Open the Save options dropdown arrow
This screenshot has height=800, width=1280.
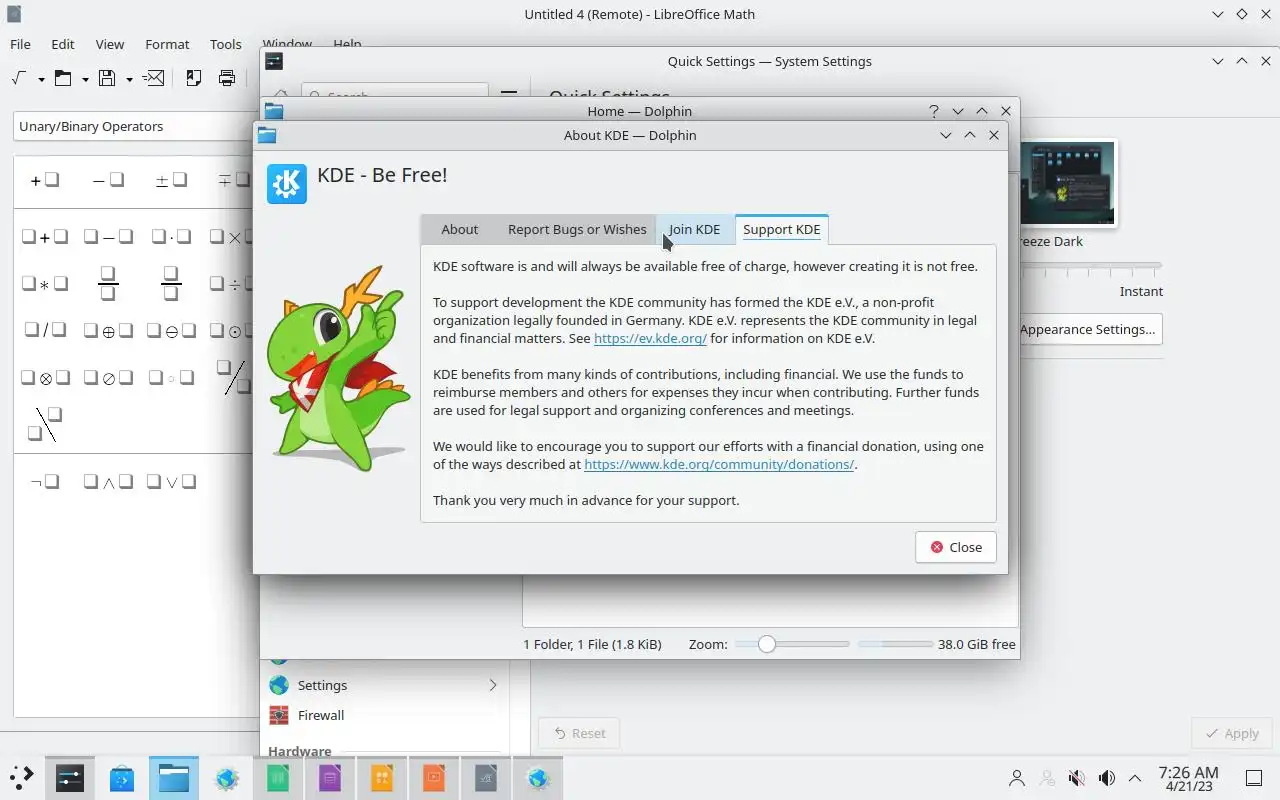click(x=129, y=79)
